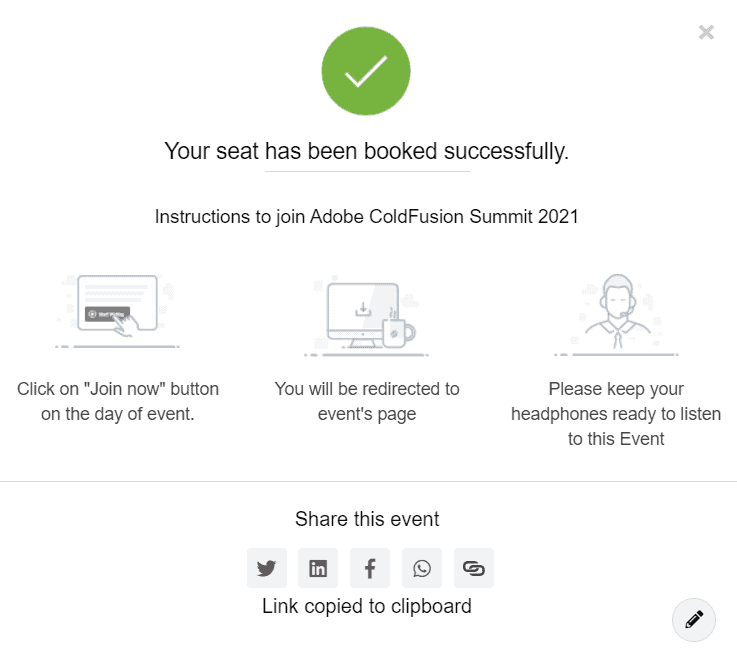Click the green success checkmark circle
Image resolution: width=737 pixels, height=661 pixels.
click(366, 71)
